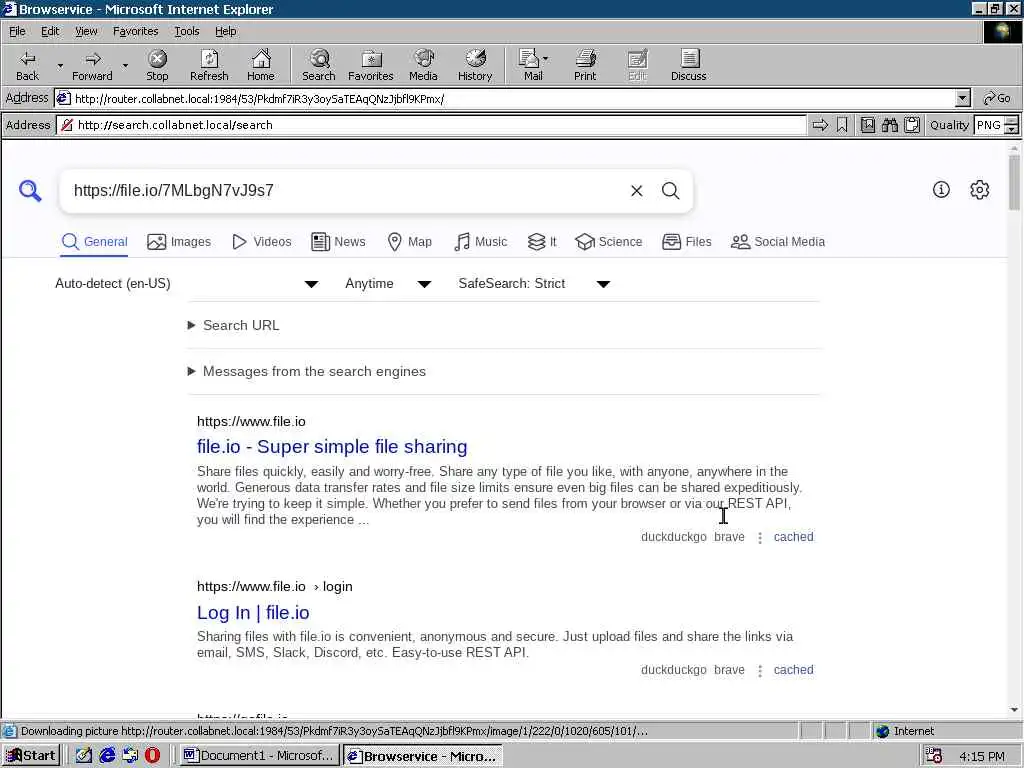Open the File menu
The width and height of the screenshot is (1024, 768).
point(17,31)
